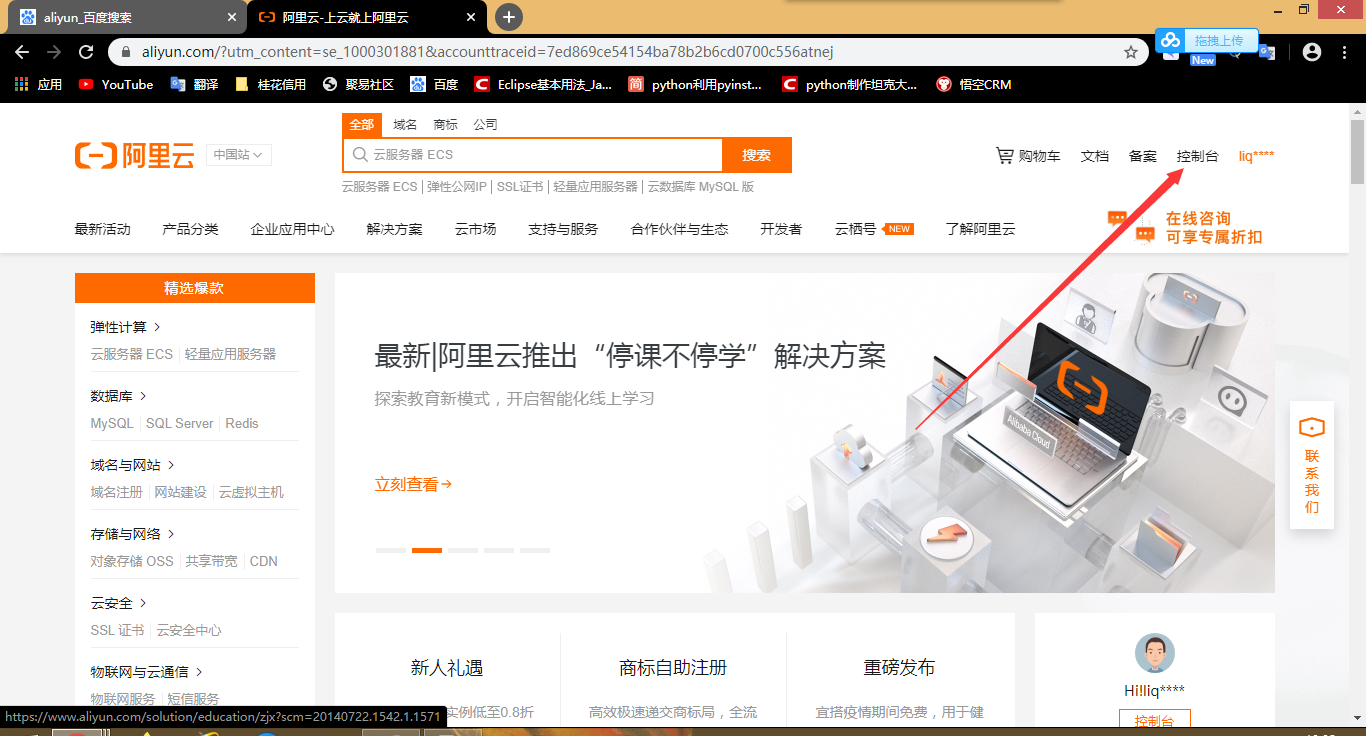The image size is (1366, 736).
Task: Open the python利用pyinst bookmark
Action: 695,85
